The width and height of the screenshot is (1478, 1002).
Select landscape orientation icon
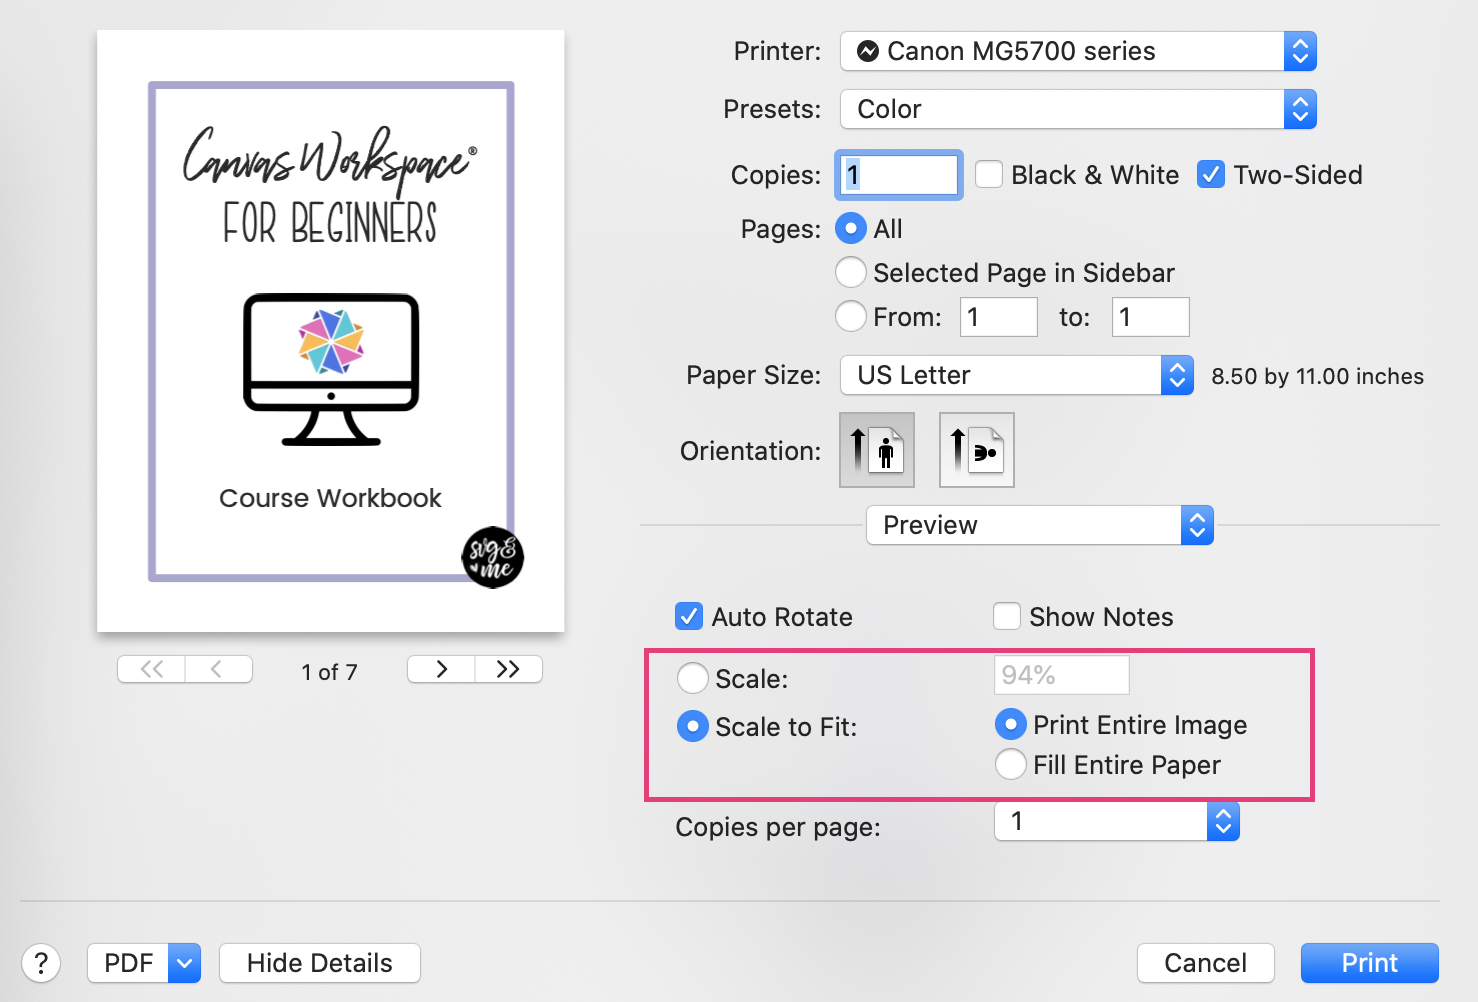(977, 450)
